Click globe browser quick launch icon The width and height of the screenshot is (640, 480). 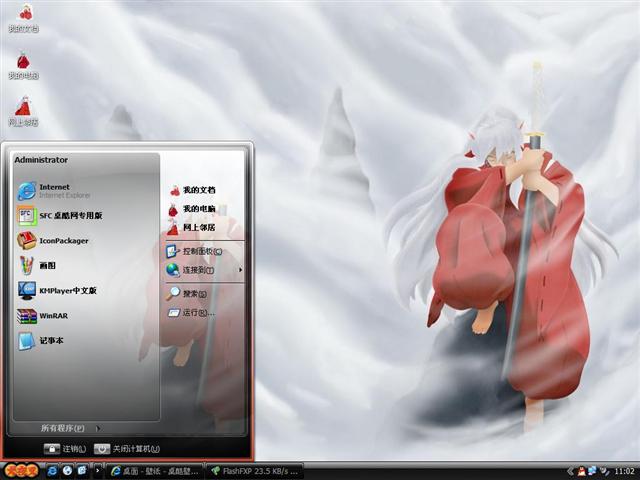[x=67, y=471]
